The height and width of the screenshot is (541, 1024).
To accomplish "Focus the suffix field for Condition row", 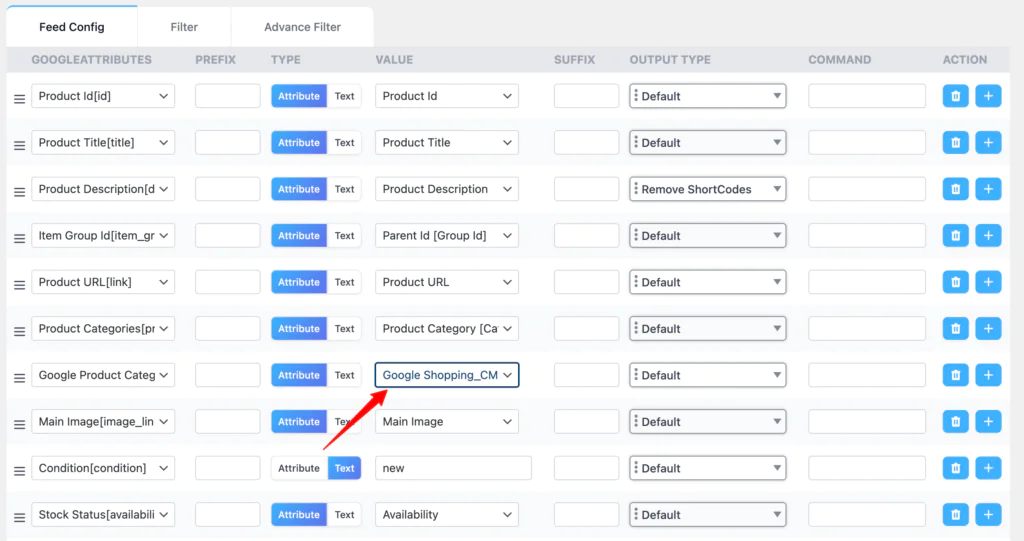I will [586, 468].
